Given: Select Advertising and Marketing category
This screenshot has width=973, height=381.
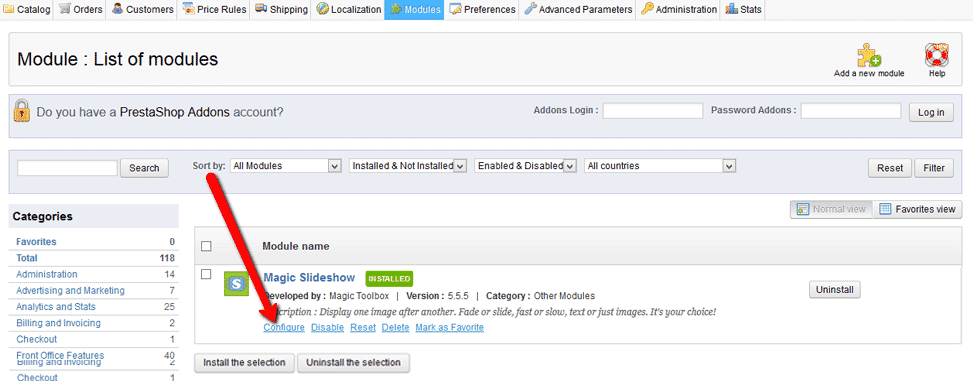Looking at the screenshot, I should pyautogui.click(x=70, y=290).
